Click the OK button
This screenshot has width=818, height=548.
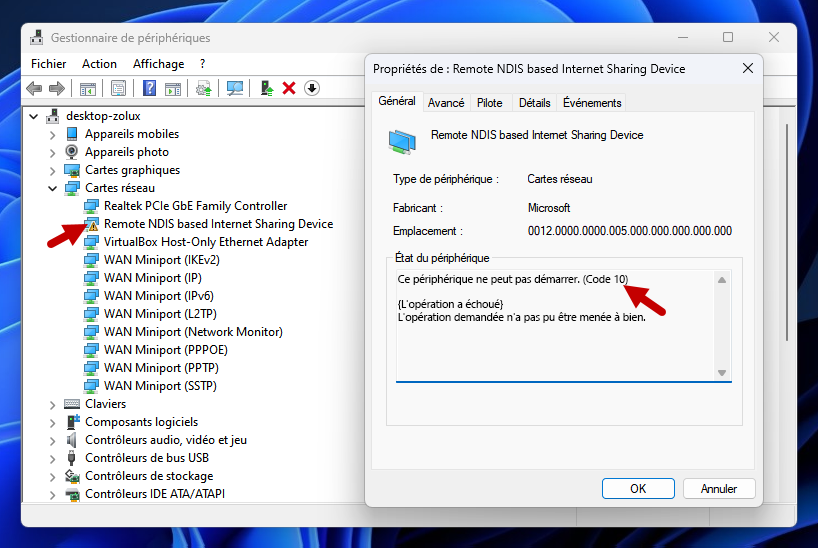coord(638,489)
